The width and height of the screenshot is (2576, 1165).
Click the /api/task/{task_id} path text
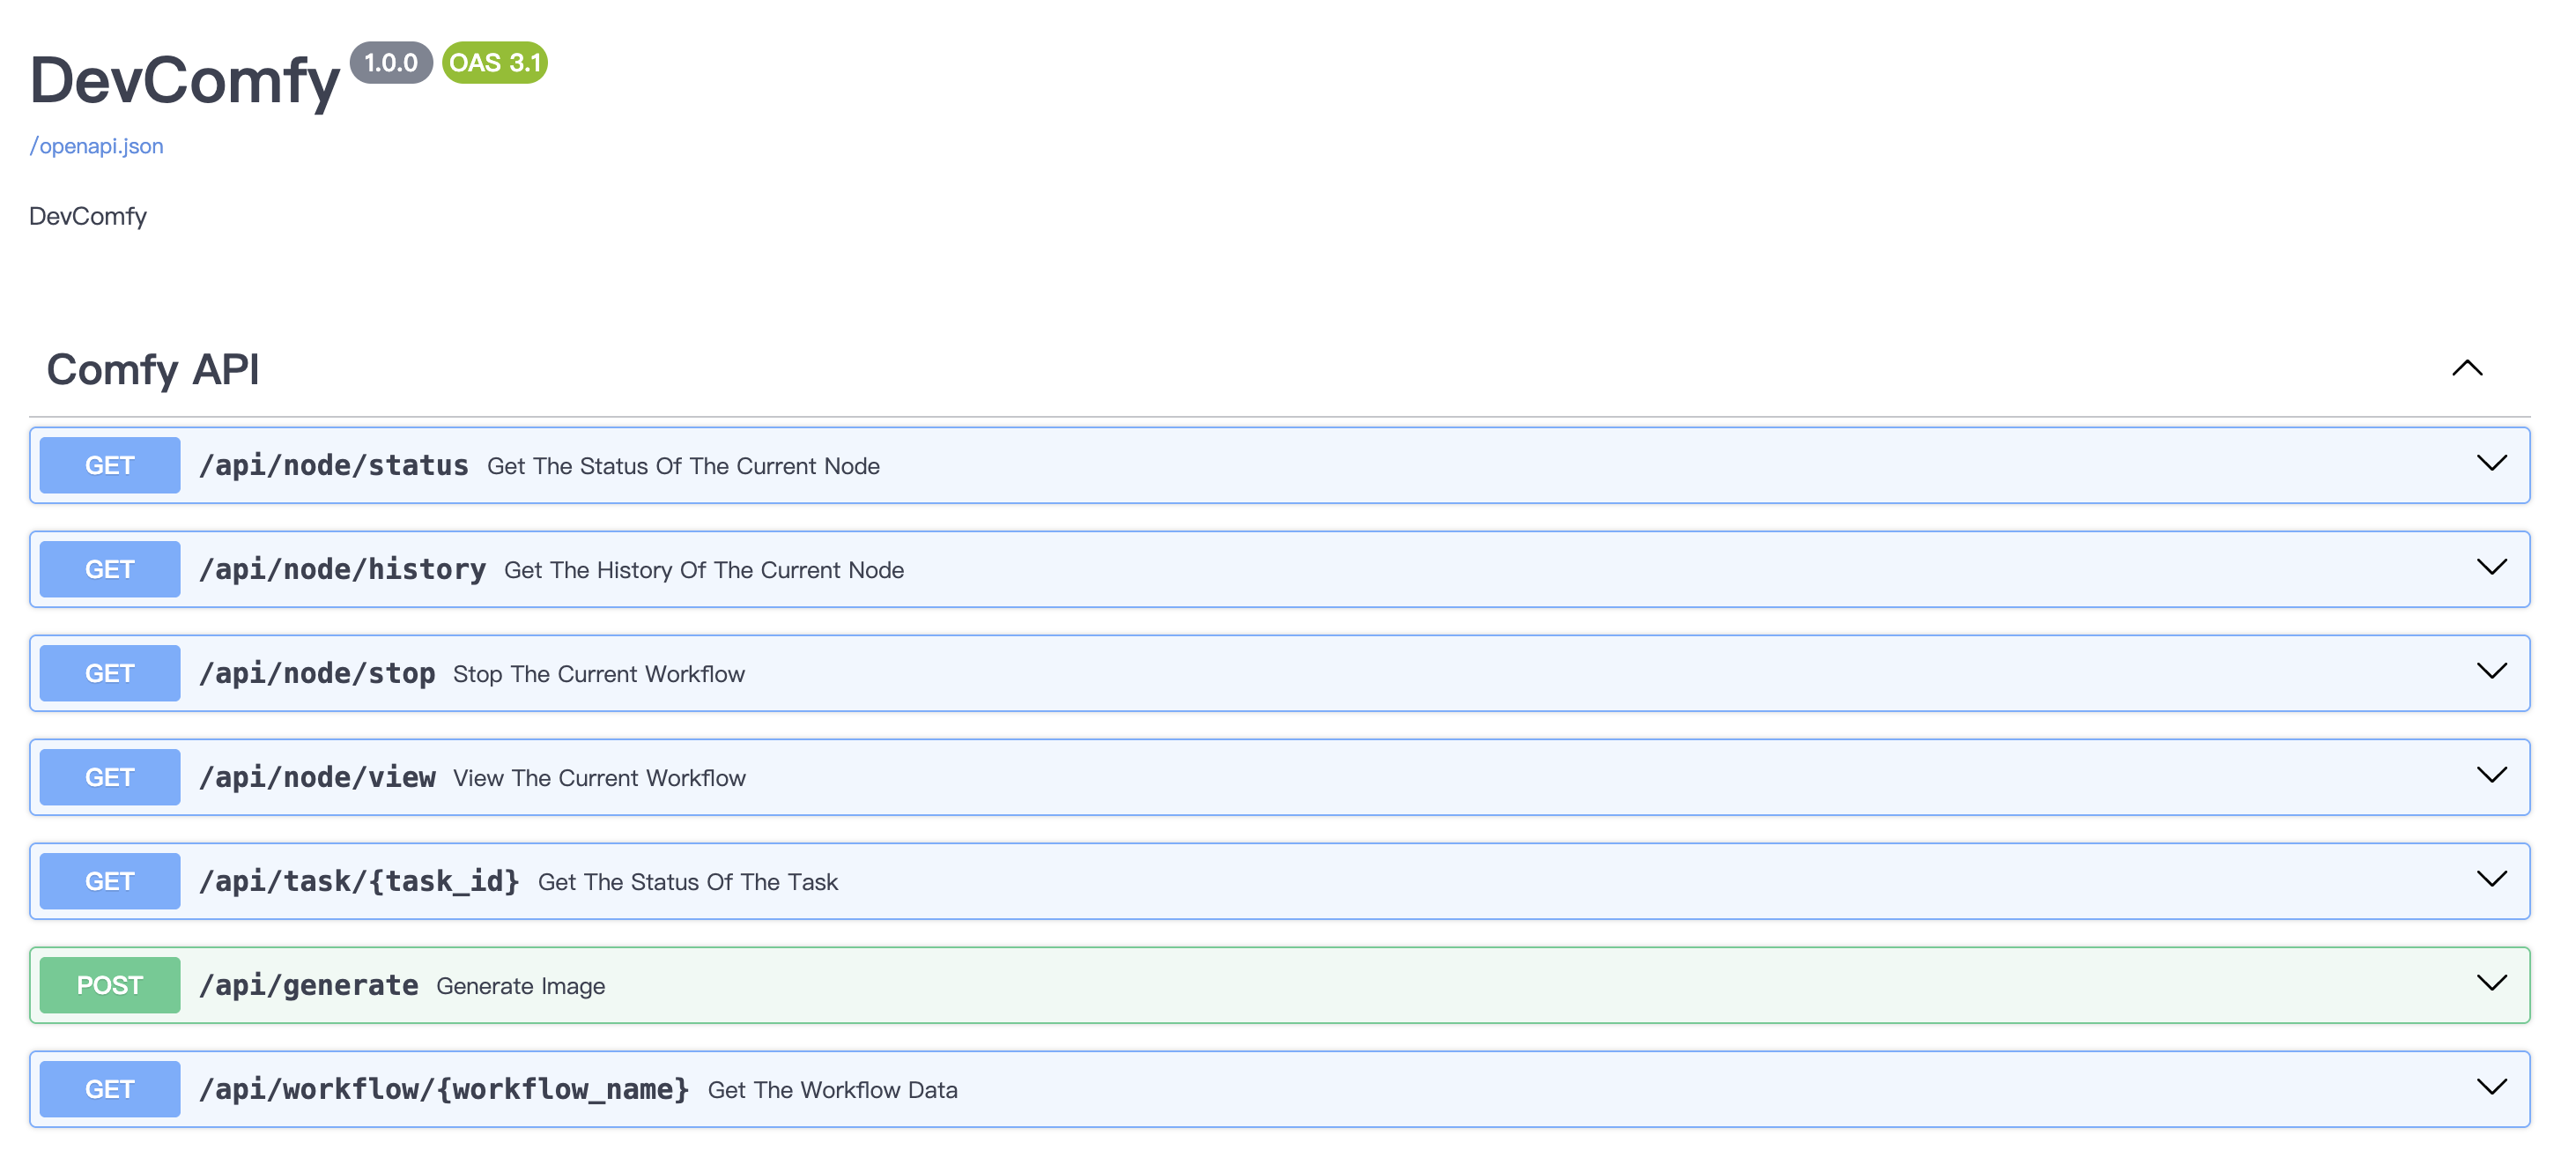(359, 881)
